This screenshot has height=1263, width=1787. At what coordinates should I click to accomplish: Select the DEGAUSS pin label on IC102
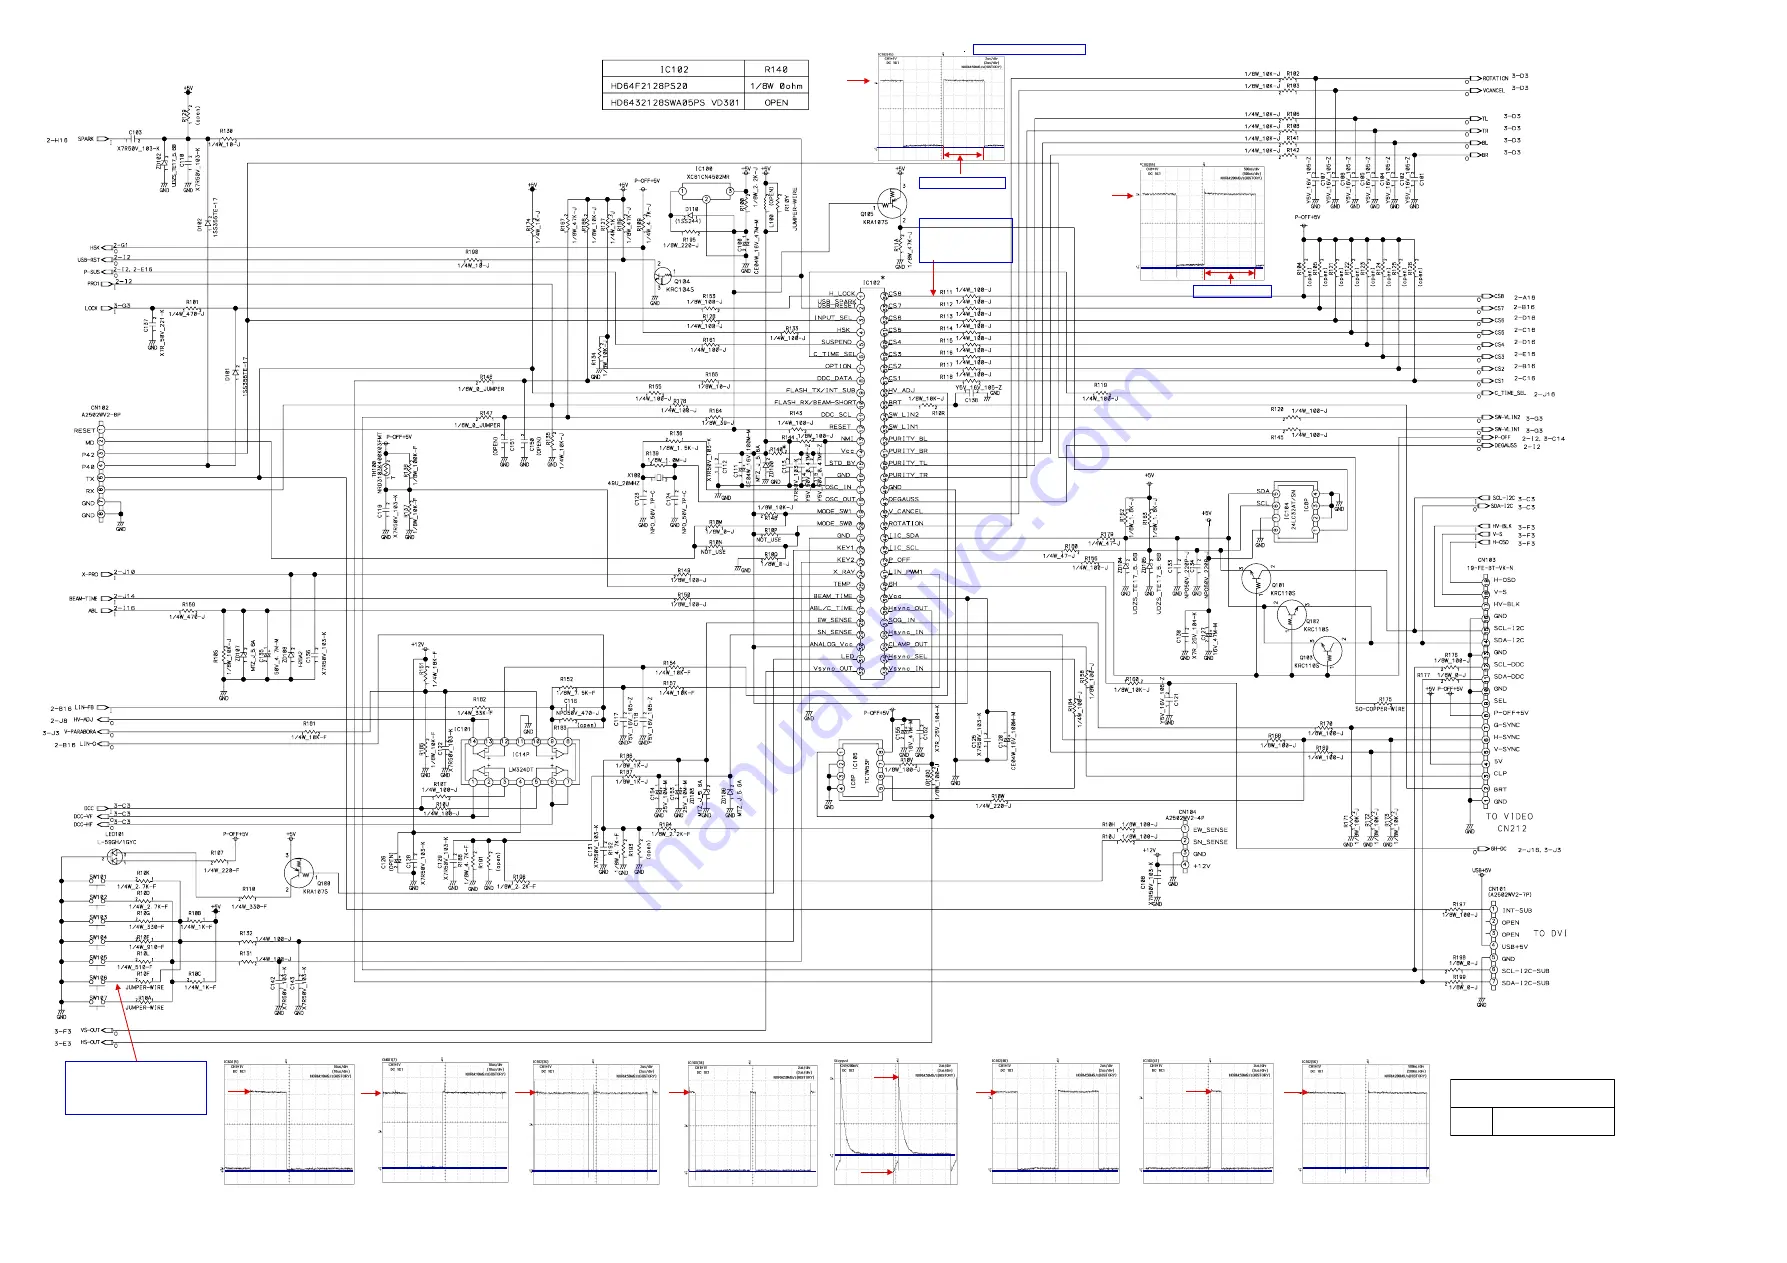click(904, 499)
